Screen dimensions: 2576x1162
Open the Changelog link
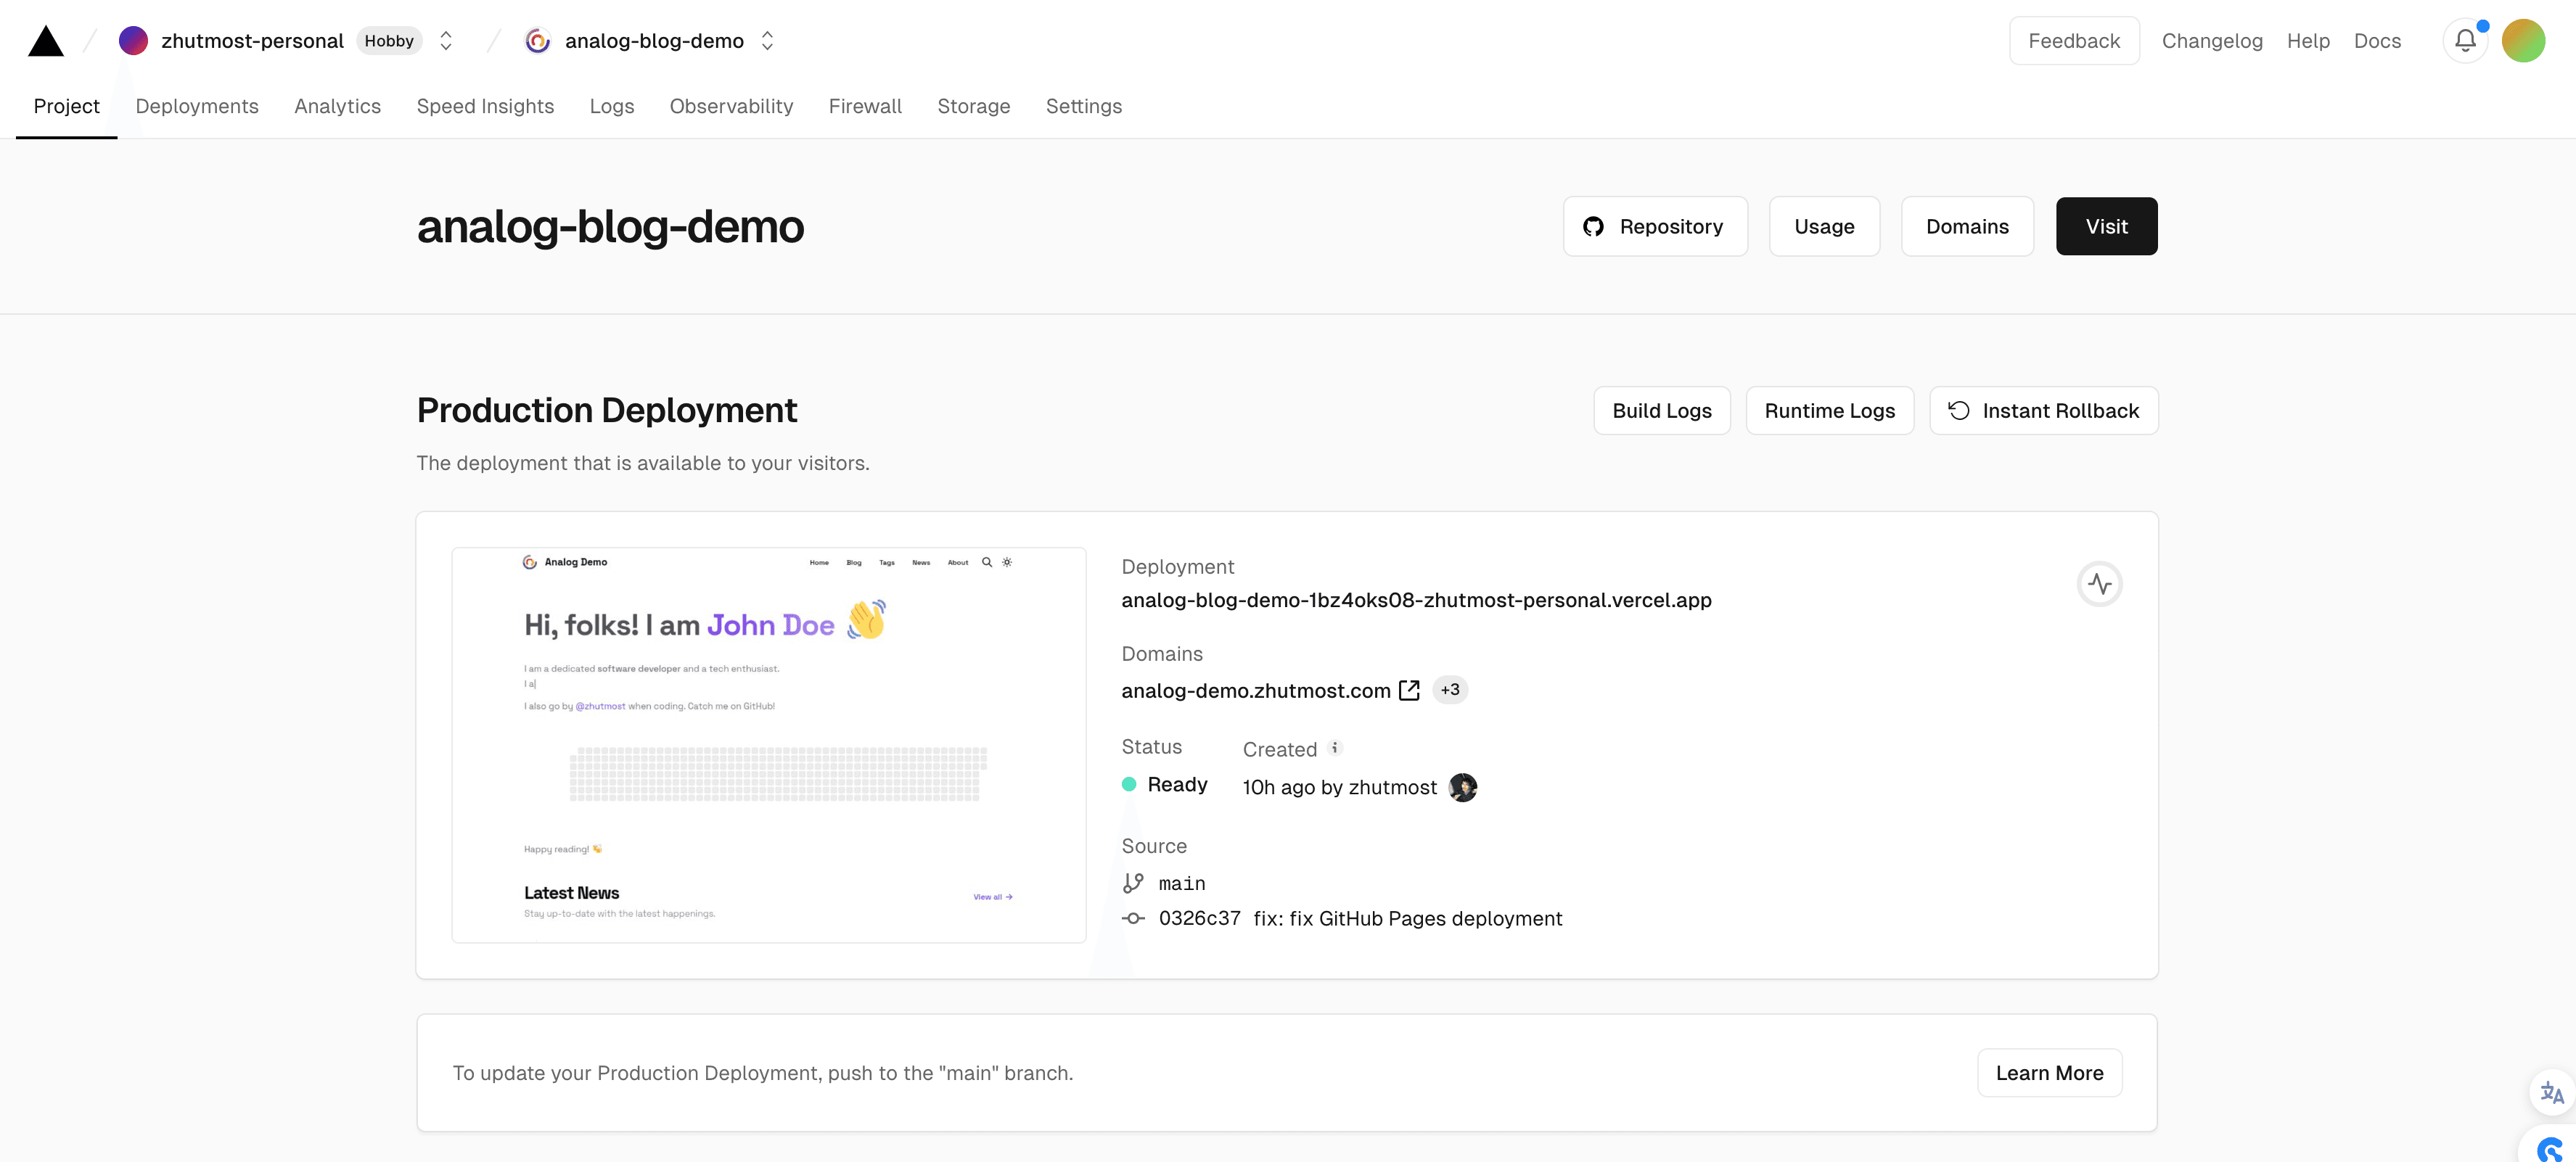pos(2212,40)
